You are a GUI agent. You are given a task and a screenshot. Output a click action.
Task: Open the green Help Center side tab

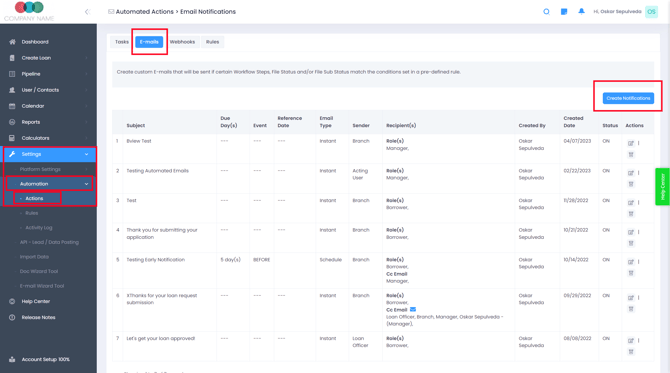pyautogui.click(x=663, y=187)
